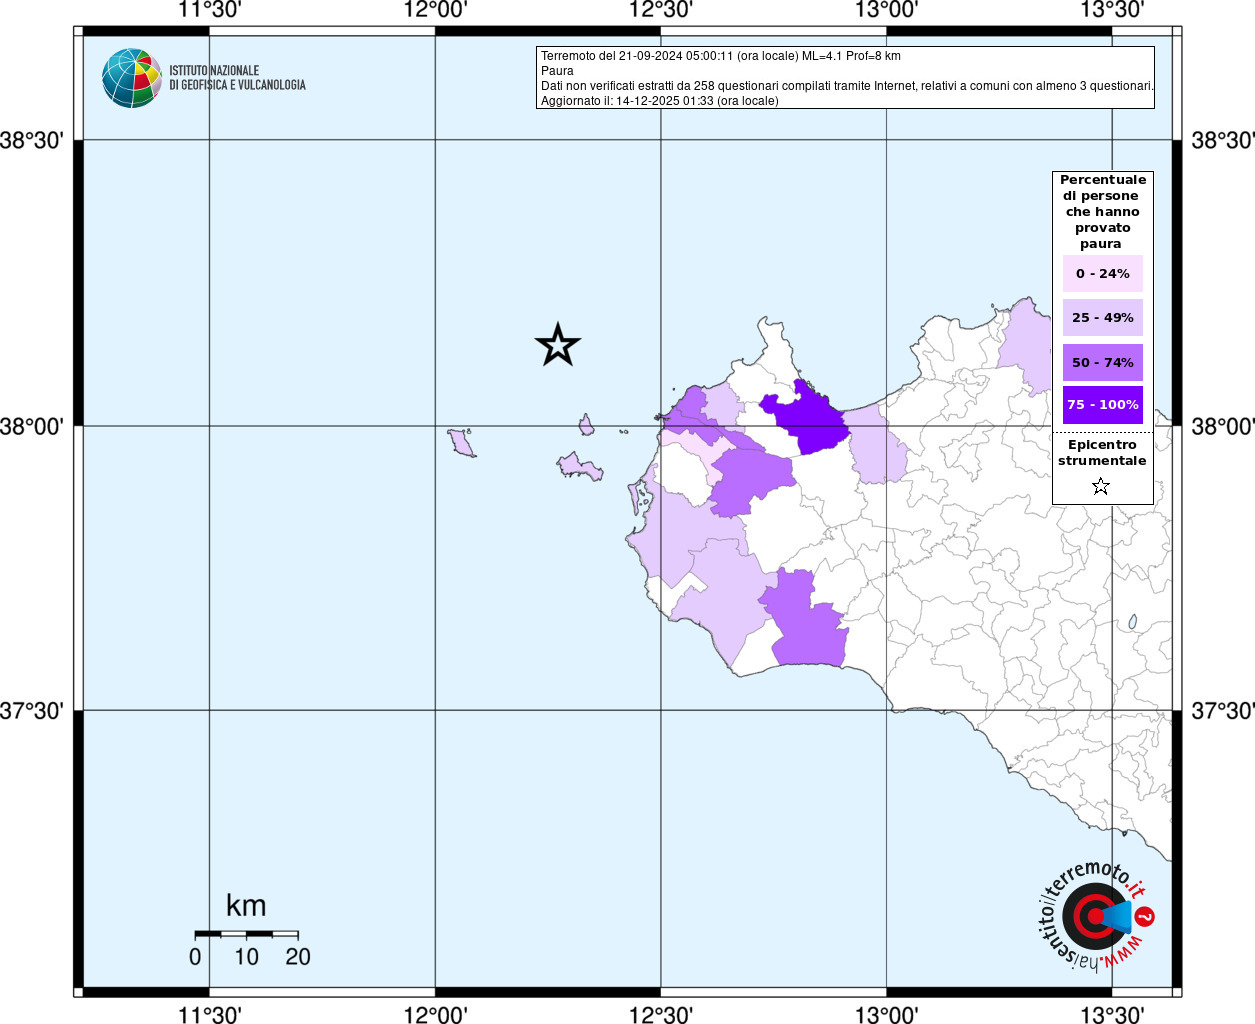Click the Epicentro strumentale legend label
Image resolution: width=1255 pixels, height=1024 pixels.
click(x=1102, y=453)
